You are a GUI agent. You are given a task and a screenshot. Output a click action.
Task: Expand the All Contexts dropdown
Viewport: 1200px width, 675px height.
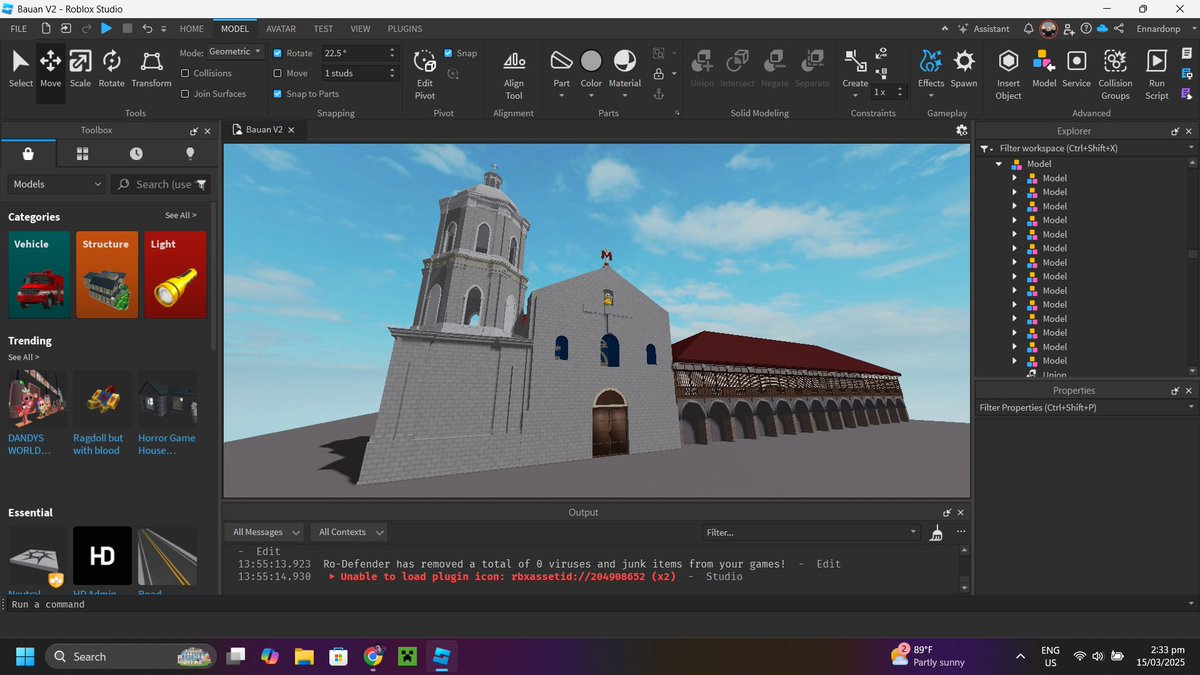349,532
